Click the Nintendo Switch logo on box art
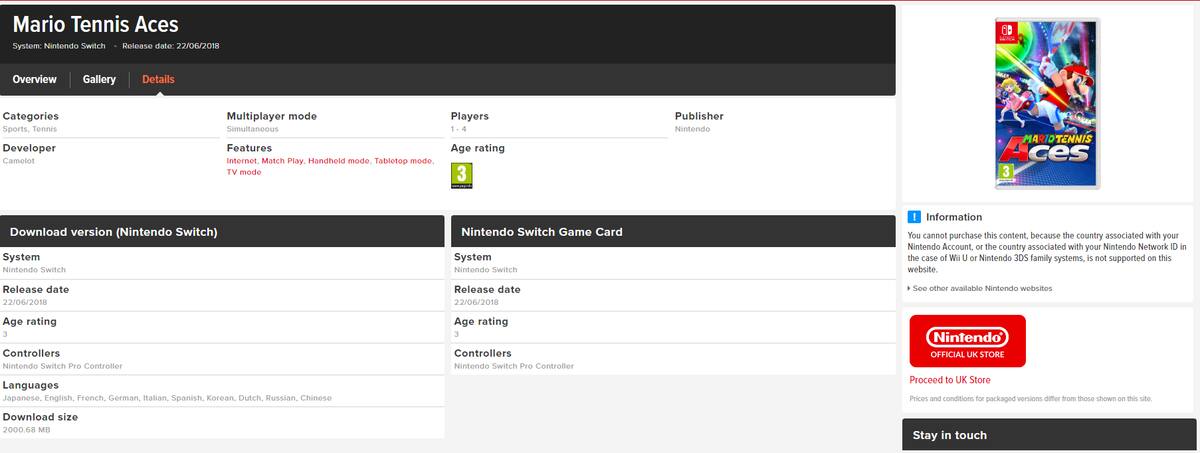 pos(1003,31)
